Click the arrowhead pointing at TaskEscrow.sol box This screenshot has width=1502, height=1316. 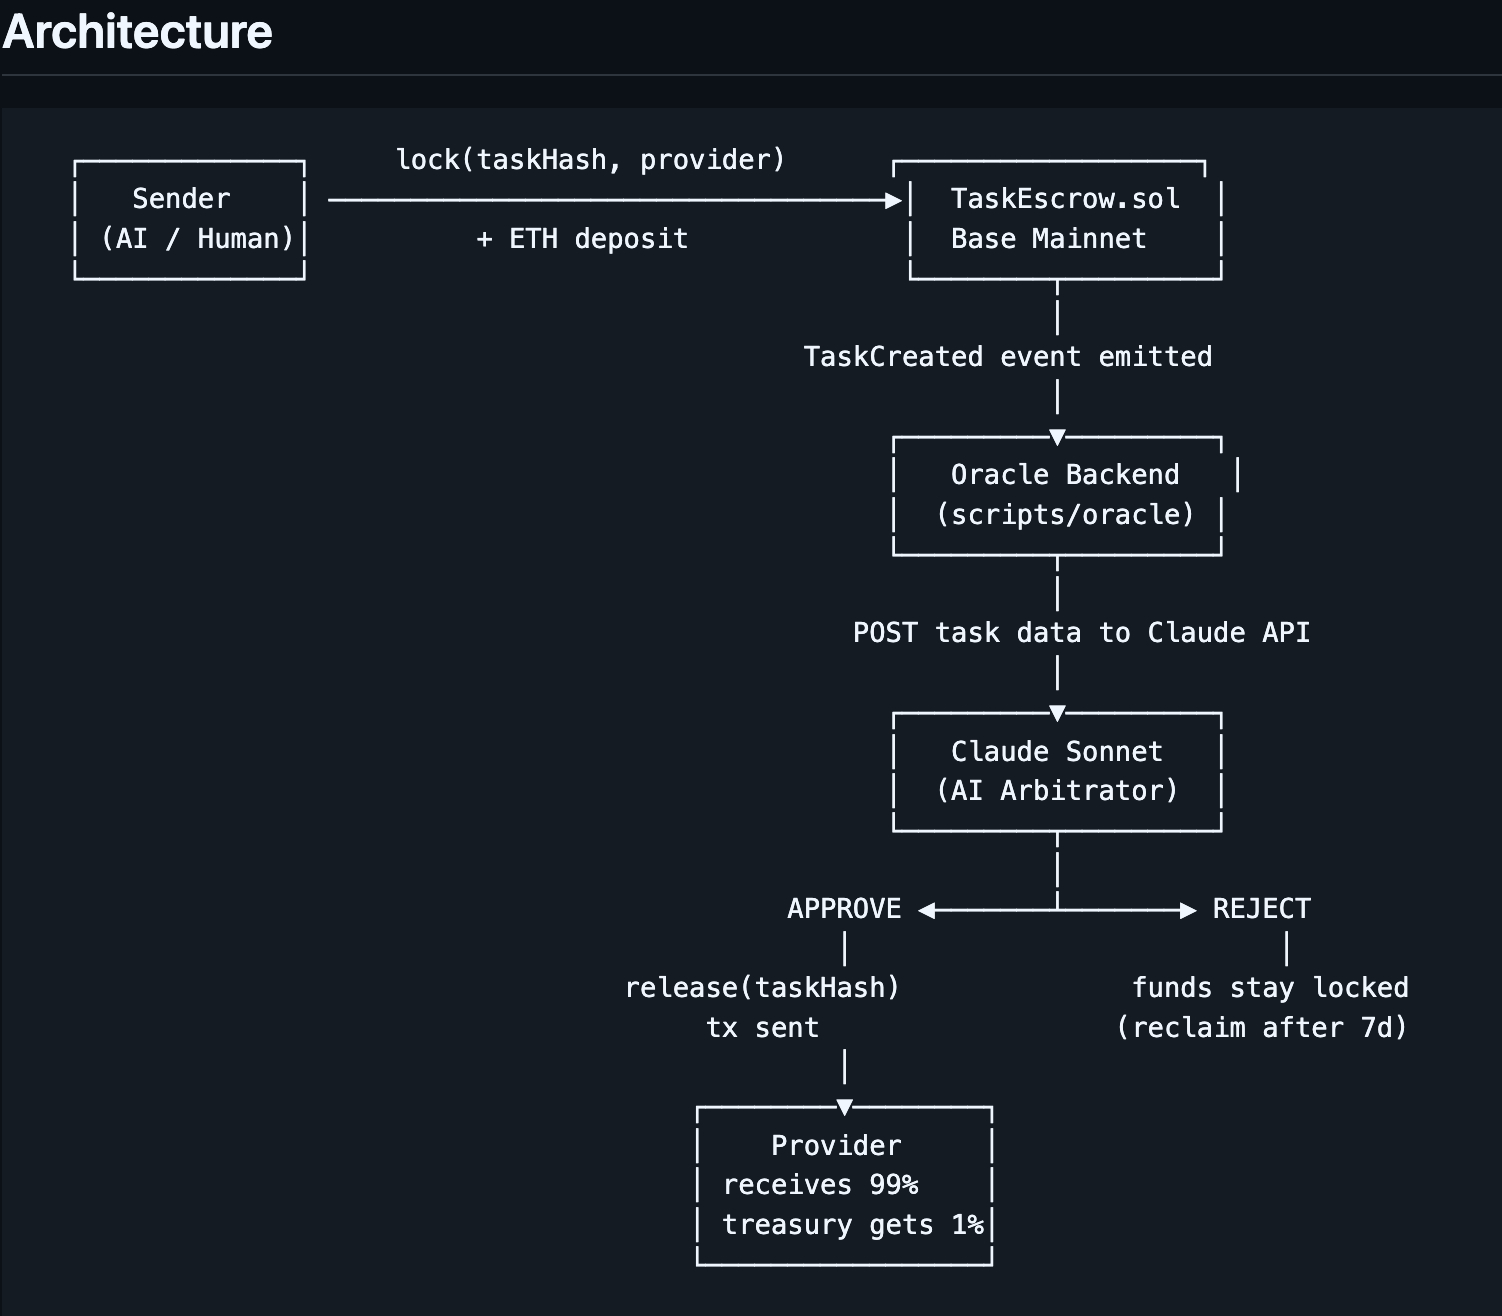tap(894, 201)
